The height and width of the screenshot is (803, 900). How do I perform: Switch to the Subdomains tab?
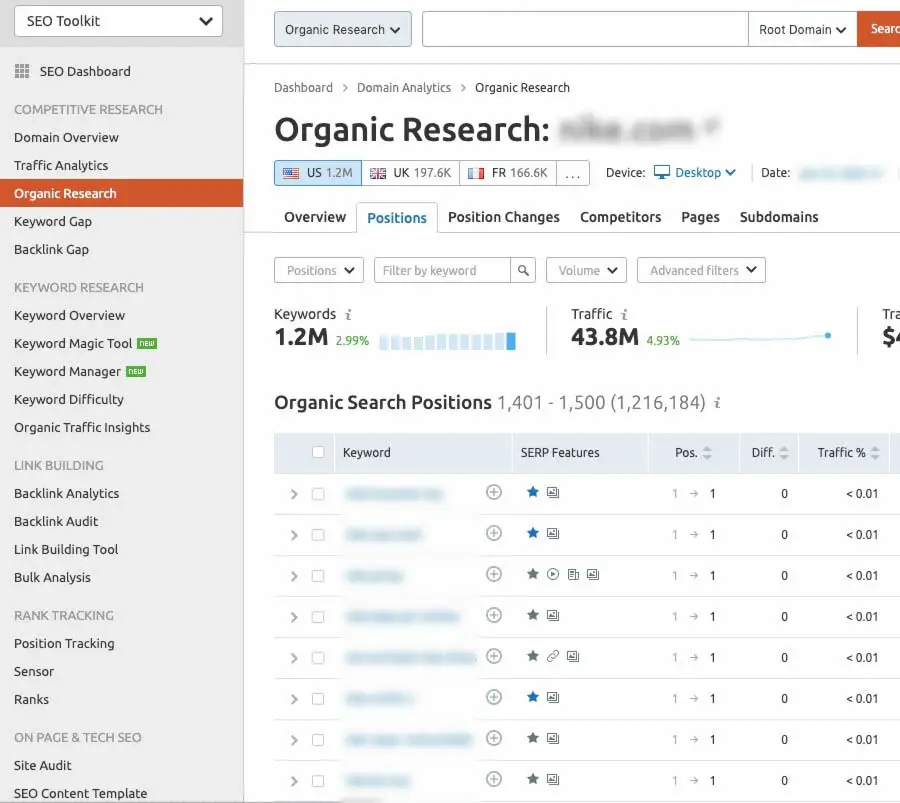pos(779,218)
